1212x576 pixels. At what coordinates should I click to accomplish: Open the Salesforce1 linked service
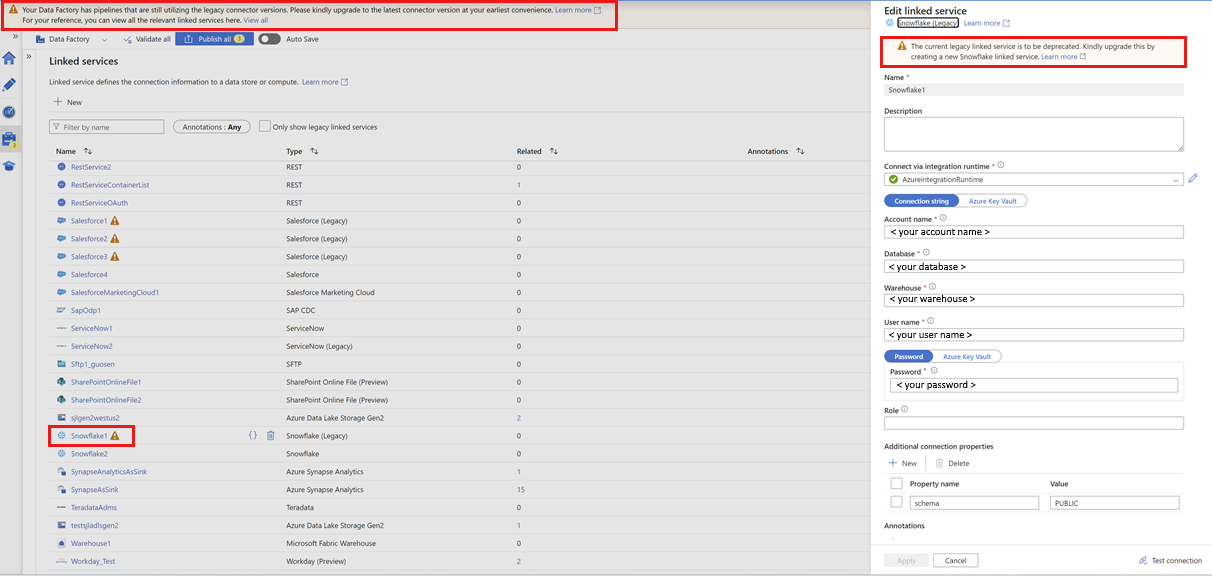coord(89,221)
